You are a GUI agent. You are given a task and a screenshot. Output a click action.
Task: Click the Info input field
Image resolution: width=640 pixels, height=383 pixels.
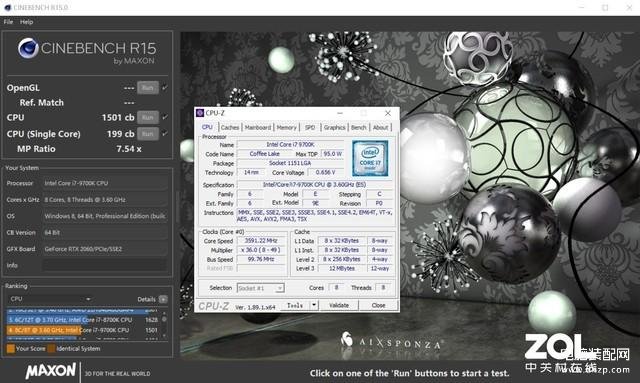[x=105, y=265]
